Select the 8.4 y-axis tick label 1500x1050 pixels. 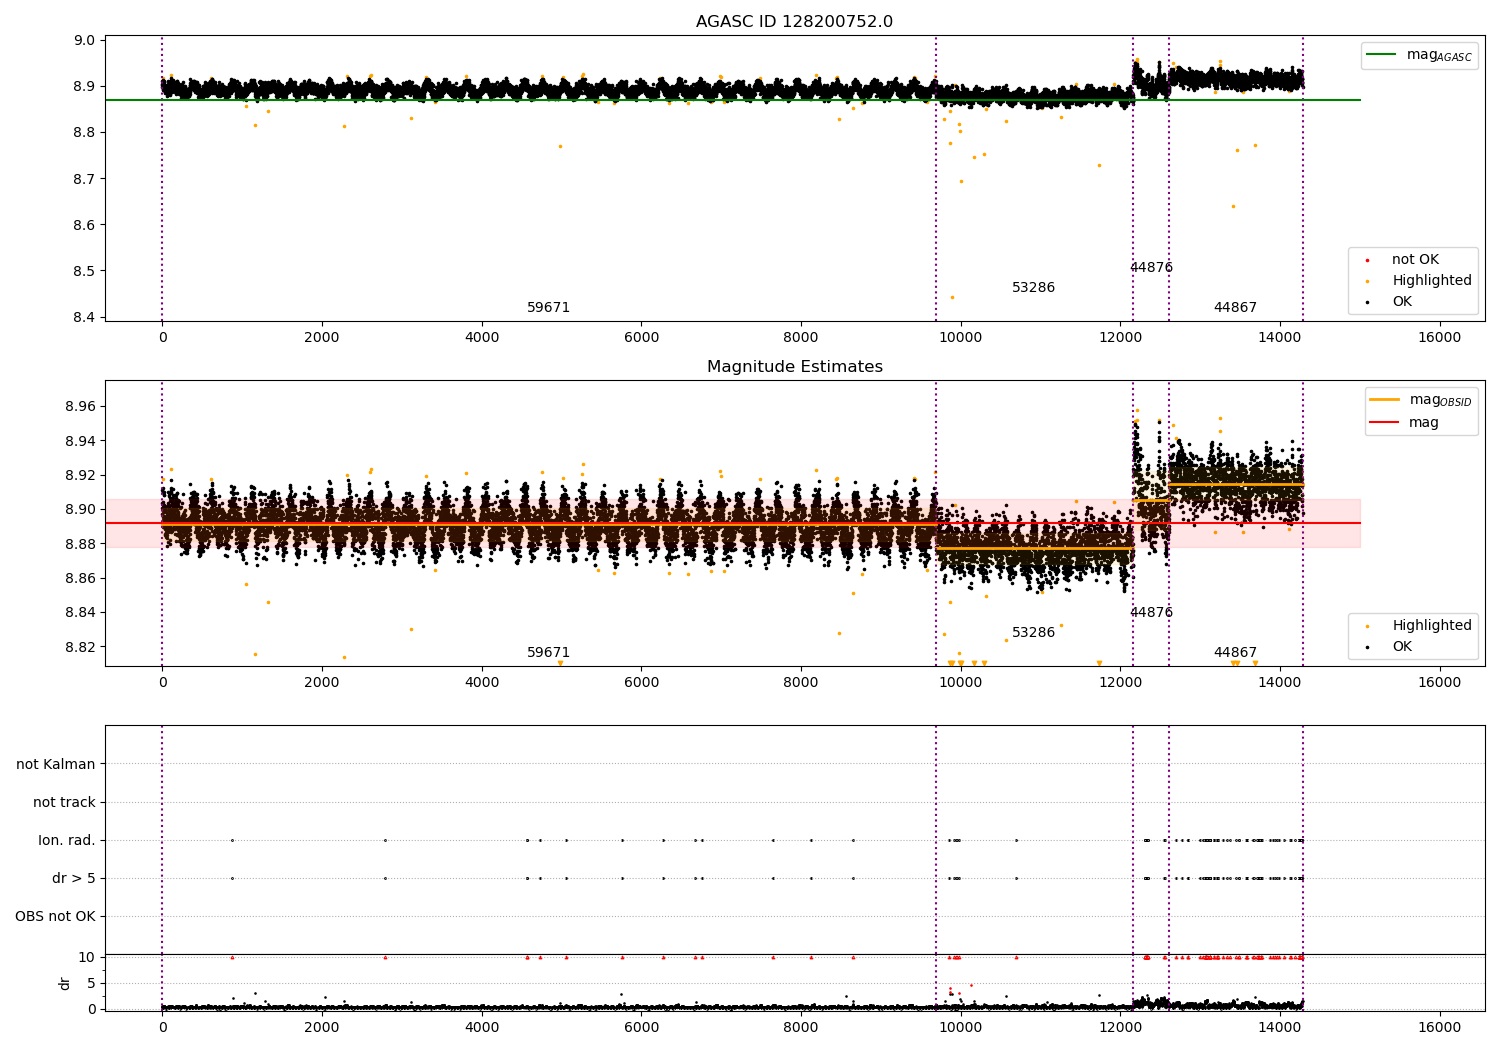click(x=85, y=318)
